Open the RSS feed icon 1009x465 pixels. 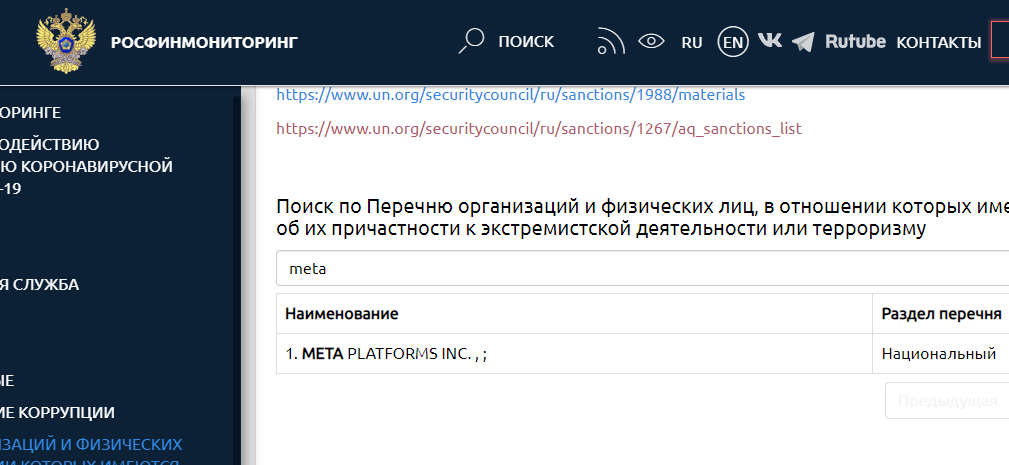[610, 41]
